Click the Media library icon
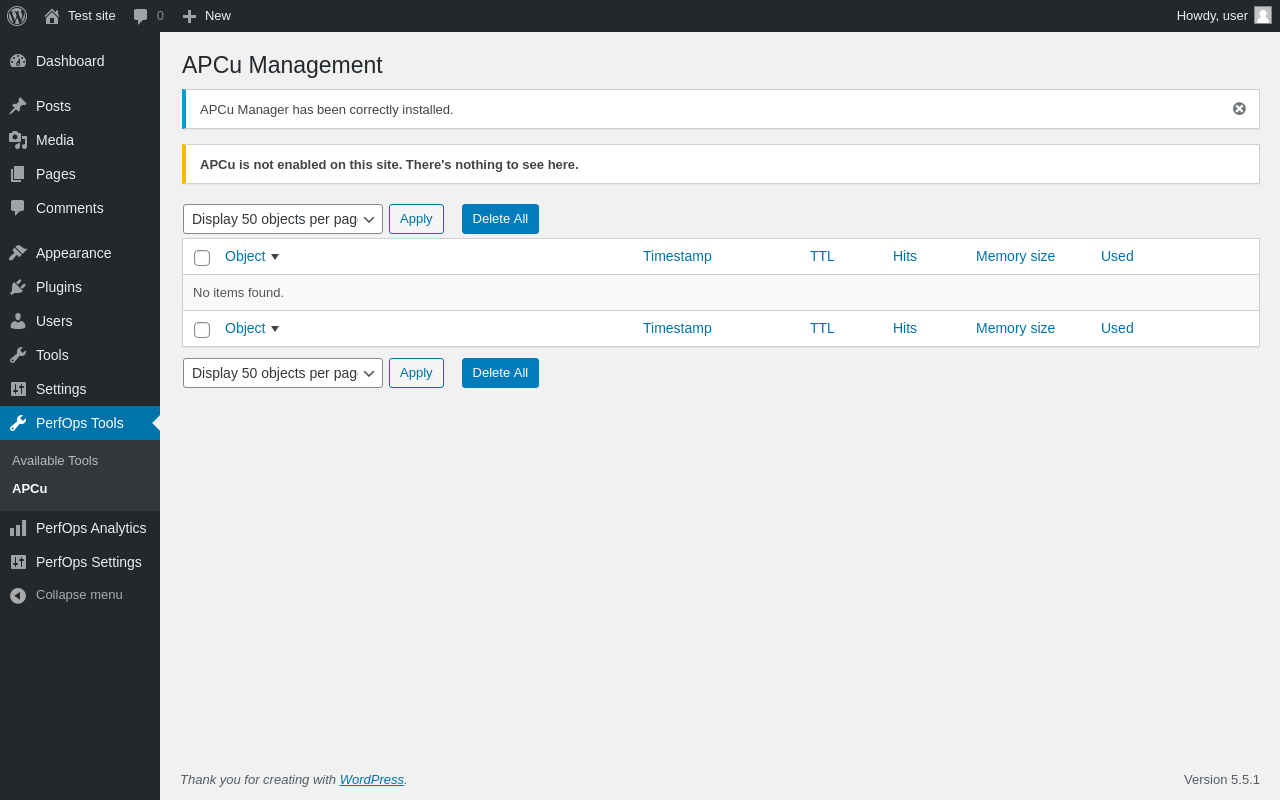1280x800 pixels. coord(18,140)
